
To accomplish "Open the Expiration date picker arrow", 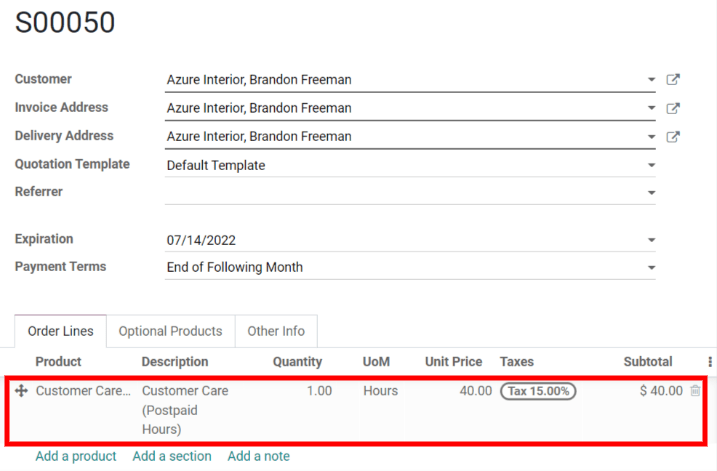I will [651, 240].
